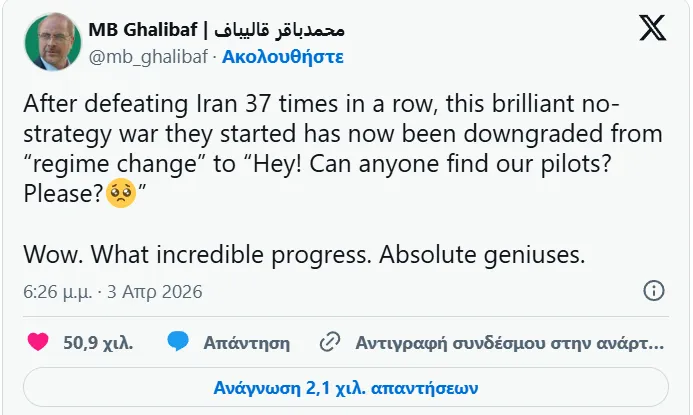Click the Απάντηση reply label
The width and height of the screenshot is (693, 415).
click(246, 343)
